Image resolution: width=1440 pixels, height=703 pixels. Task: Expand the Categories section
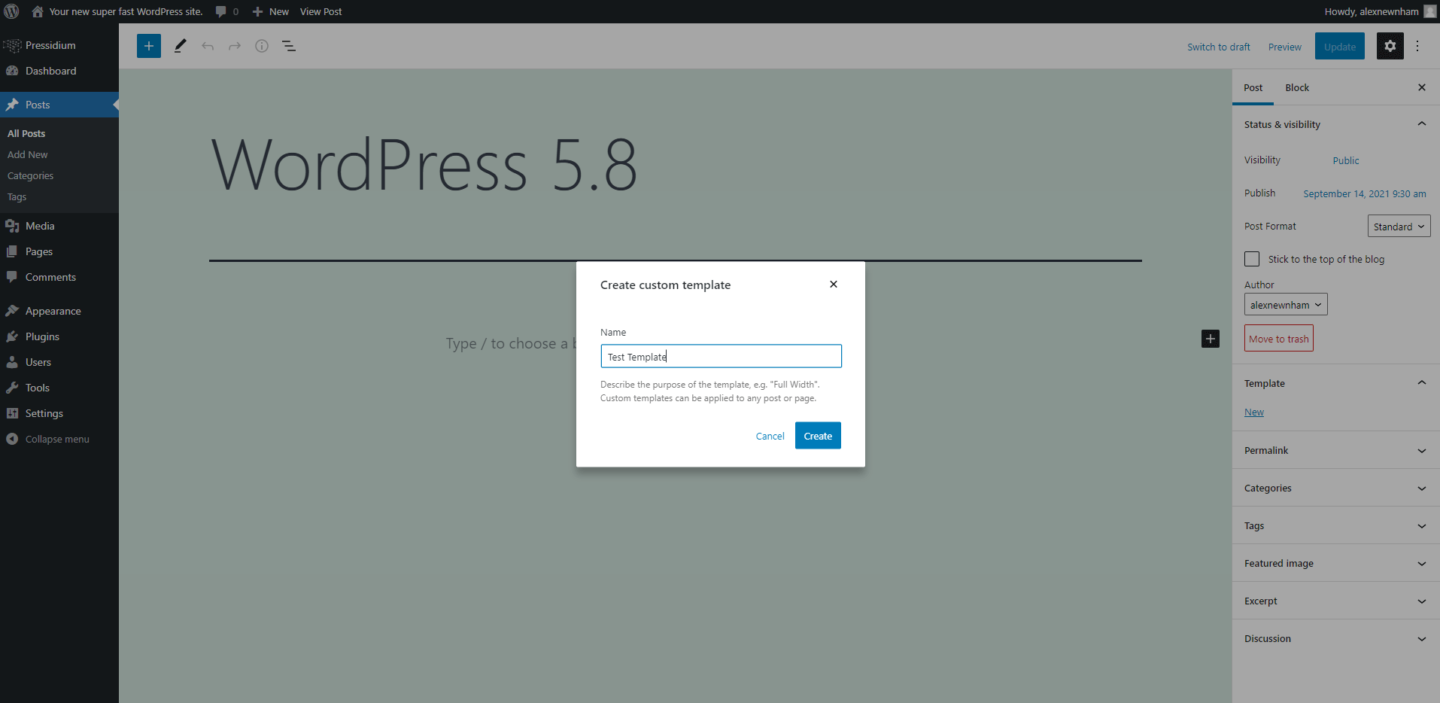click(1336, 488)
